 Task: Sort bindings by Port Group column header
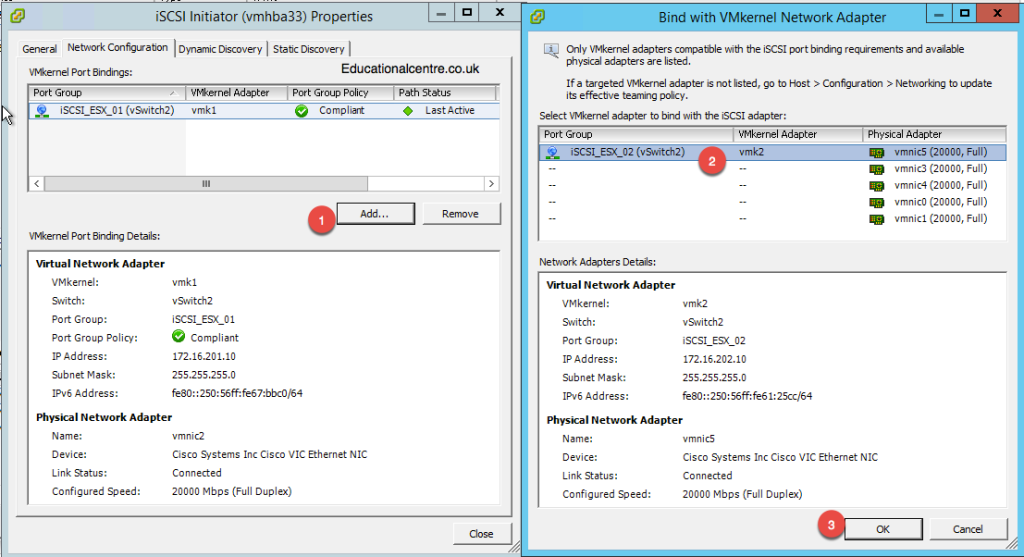click(107, 93)
